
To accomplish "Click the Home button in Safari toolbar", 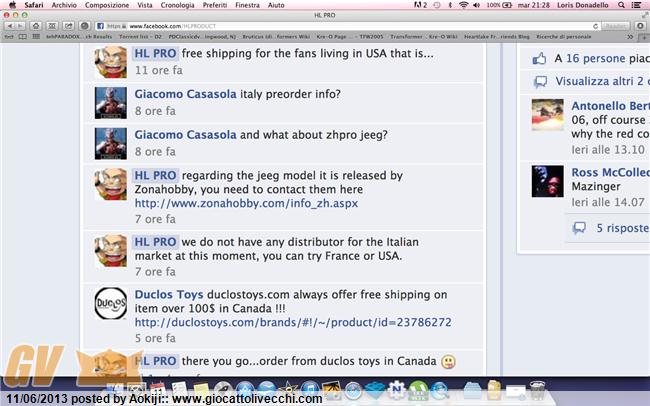I will tap(36, 26).
